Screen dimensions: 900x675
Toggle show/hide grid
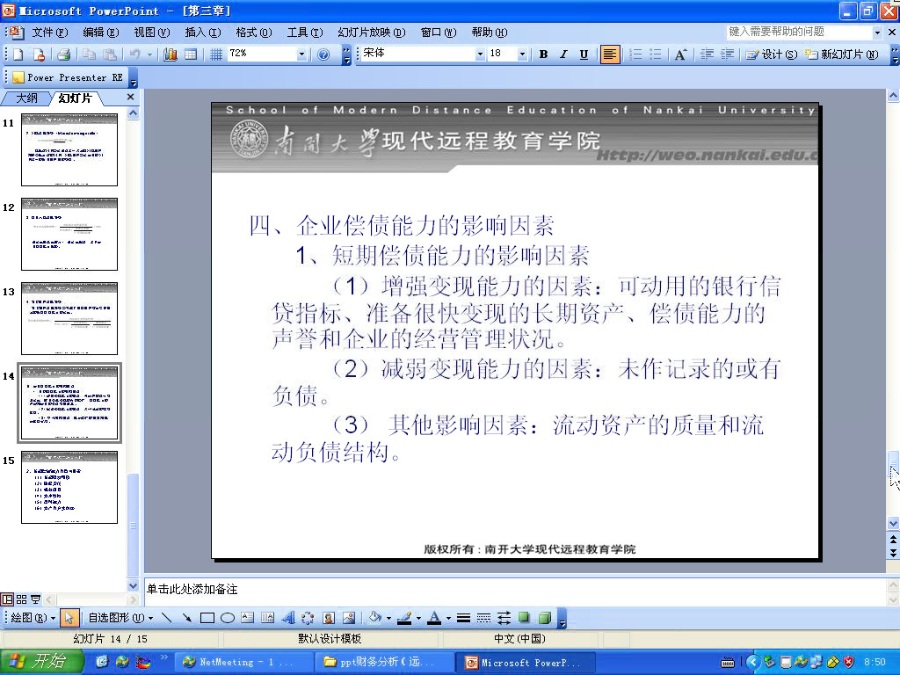point(216,55)
